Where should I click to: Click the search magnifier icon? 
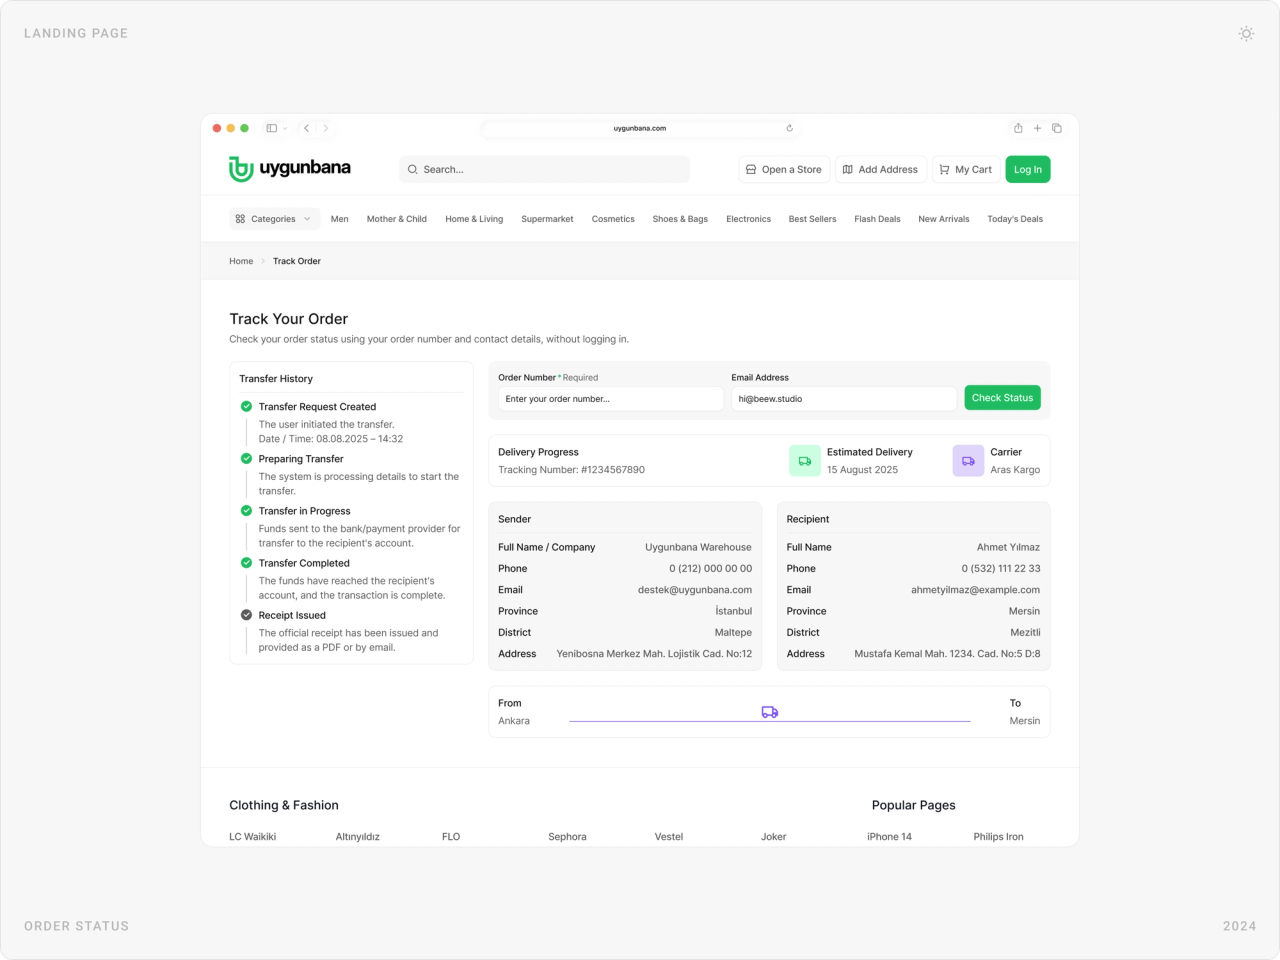click(412, 170)
